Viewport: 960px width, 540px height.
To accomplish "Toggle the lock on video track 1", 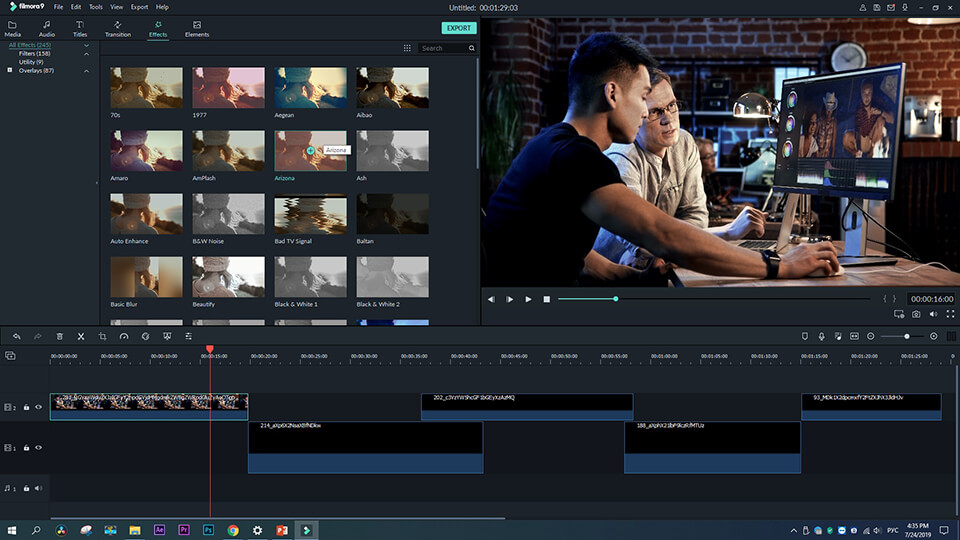I will (26, 448).
